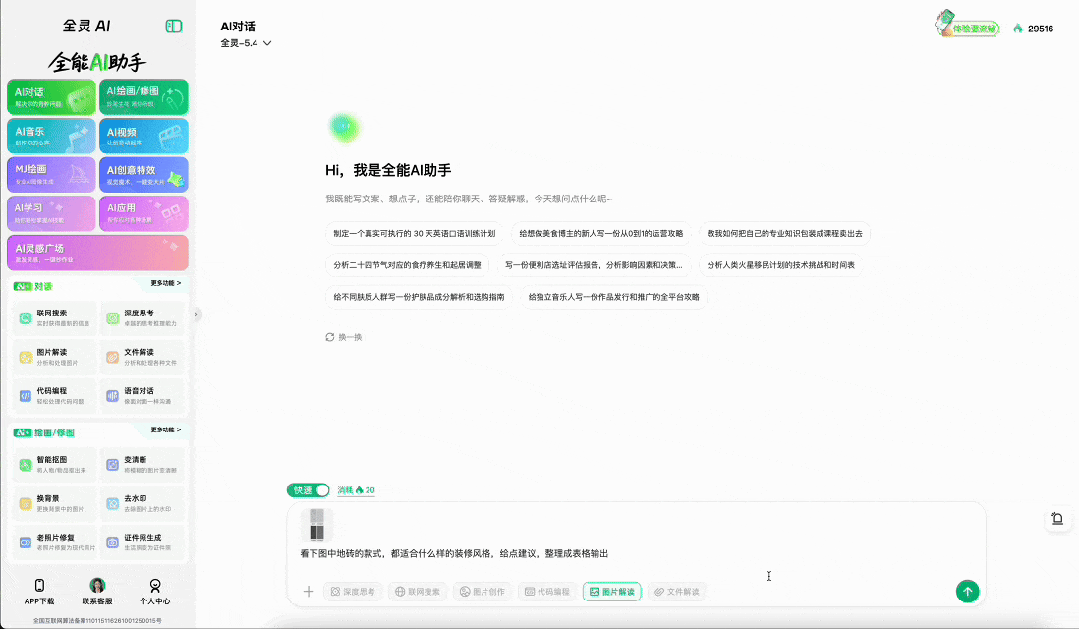
Task: Open the 换背景 tool
Action: coord(55,503)
